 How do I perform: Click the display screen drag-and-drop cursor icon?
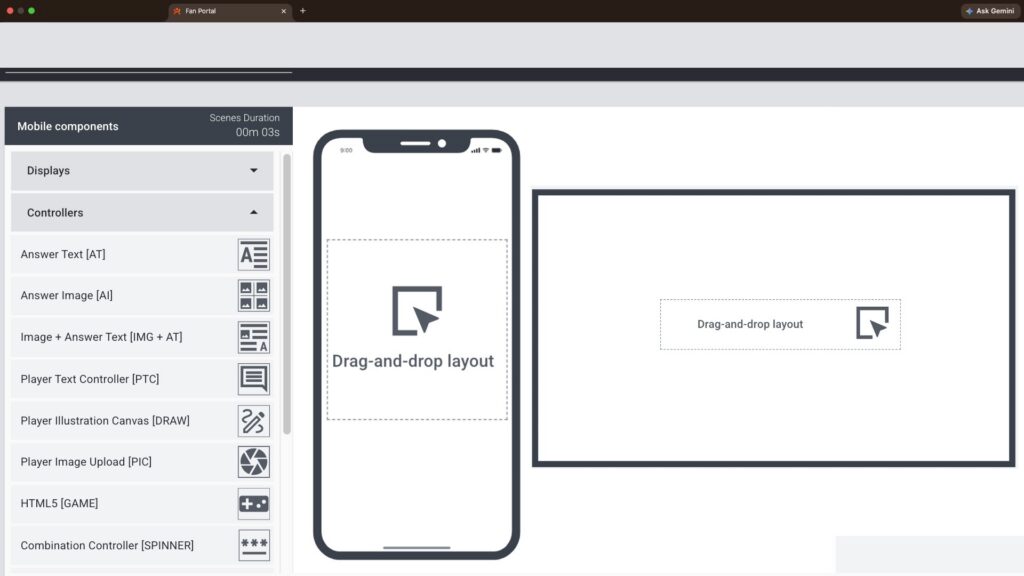872,323
